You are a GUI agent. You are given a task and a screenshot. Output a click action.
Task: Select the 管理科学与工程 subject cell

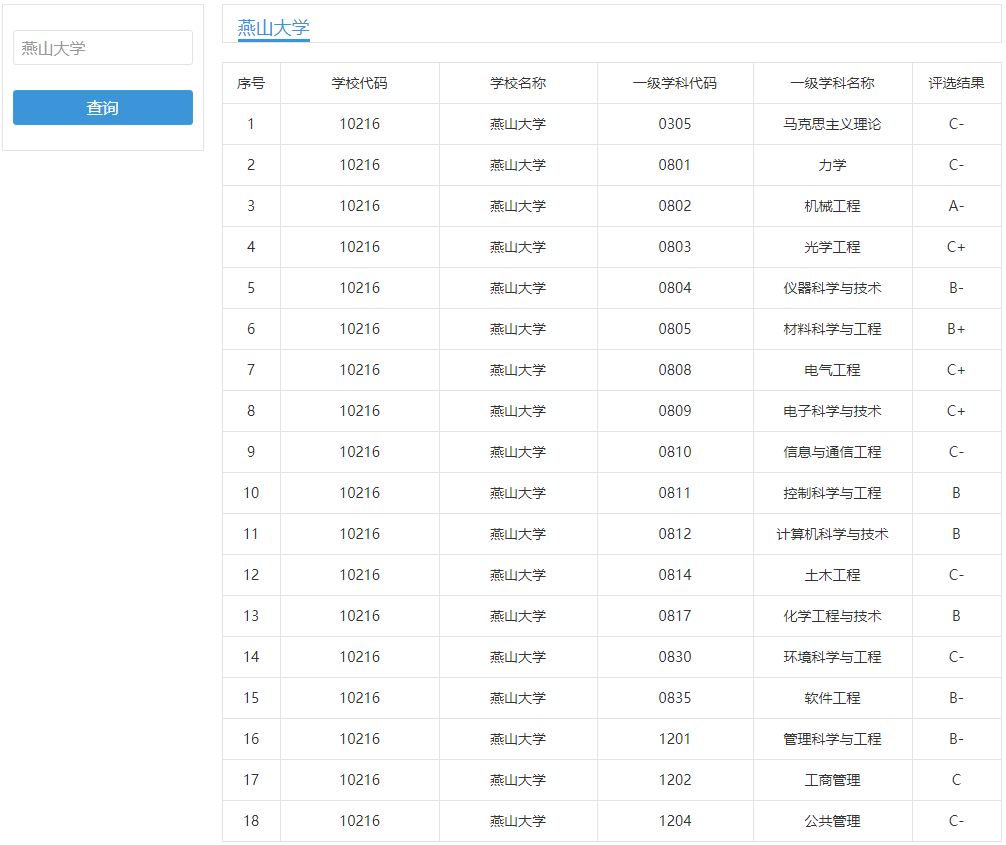(832, 740)
